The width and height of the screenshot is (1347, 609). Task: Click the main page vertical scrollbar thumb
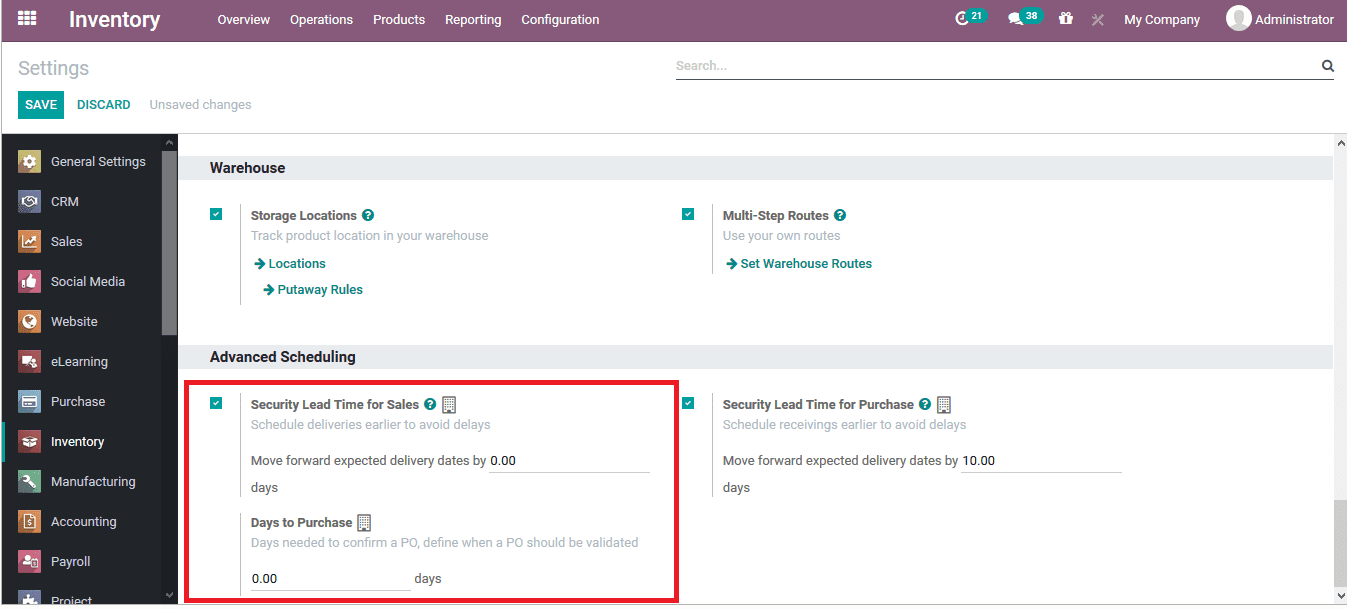[1339, 544]
